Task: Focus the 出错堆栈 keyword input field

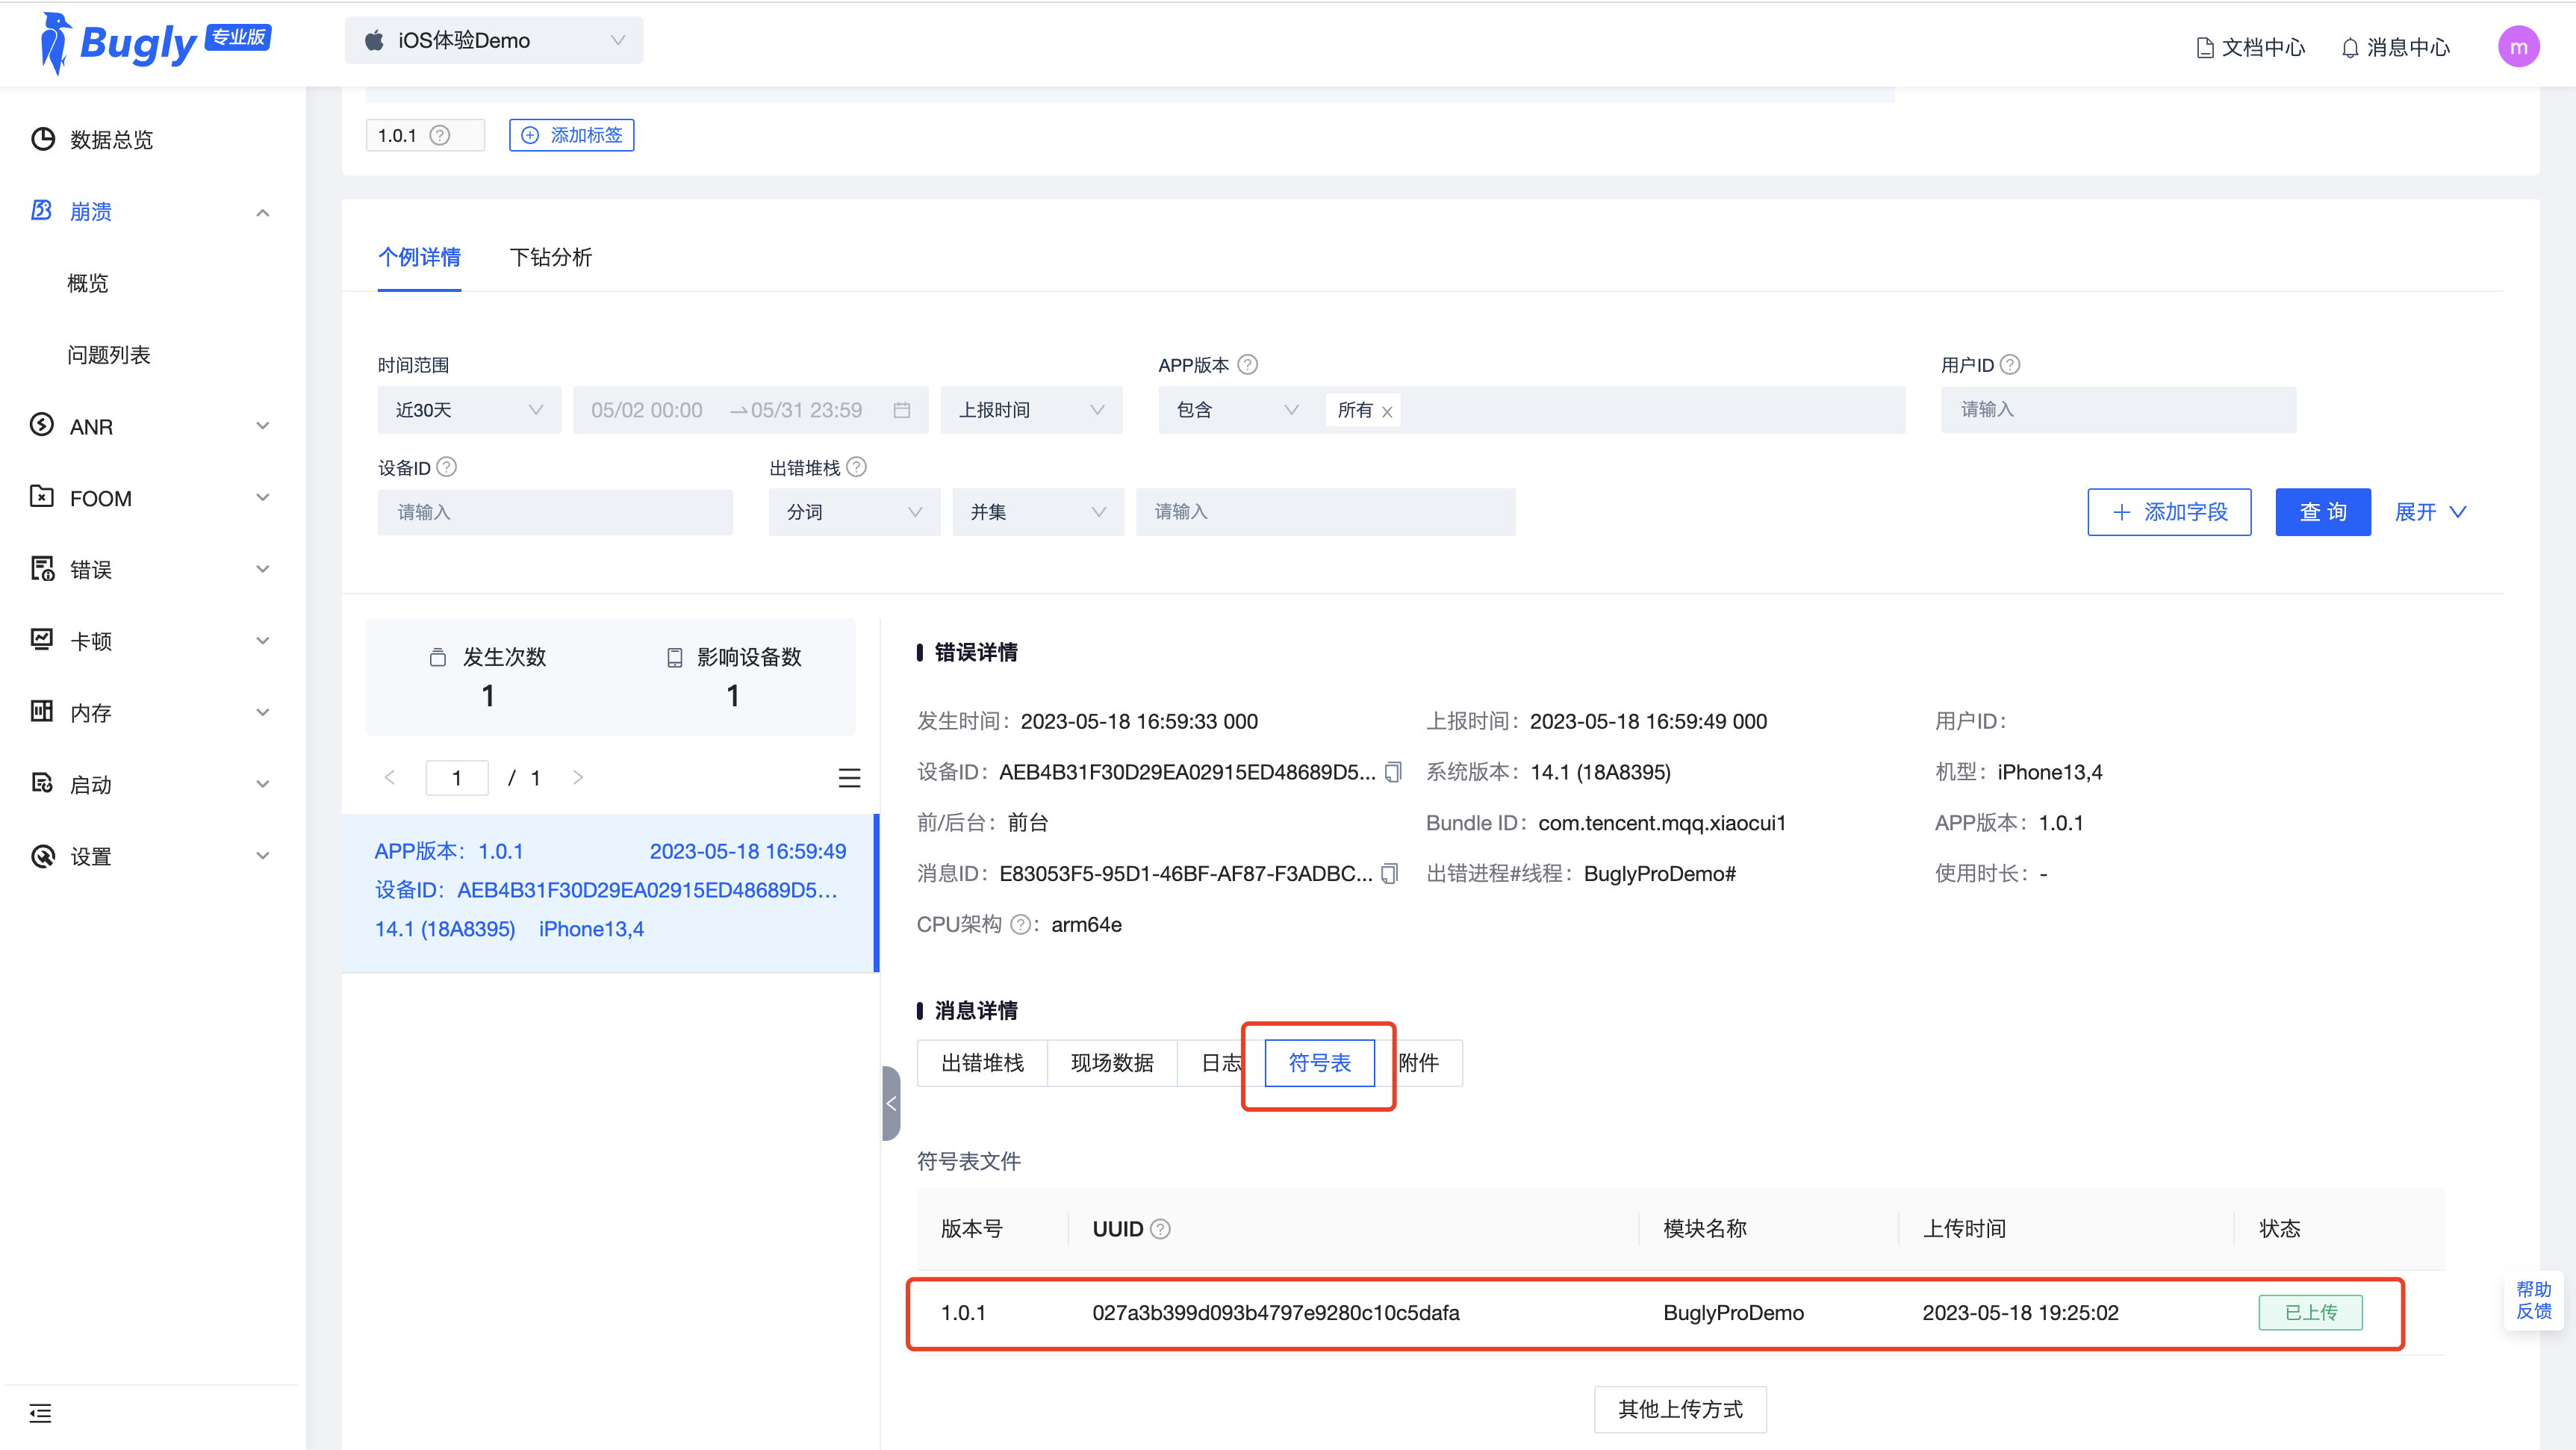Action: pos(1325,512)
